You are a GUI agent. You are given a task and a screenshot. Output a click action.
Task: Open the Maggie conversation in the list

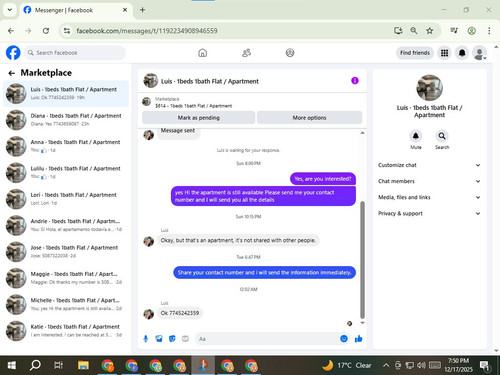pyautogui.click(x=66, y=278)
